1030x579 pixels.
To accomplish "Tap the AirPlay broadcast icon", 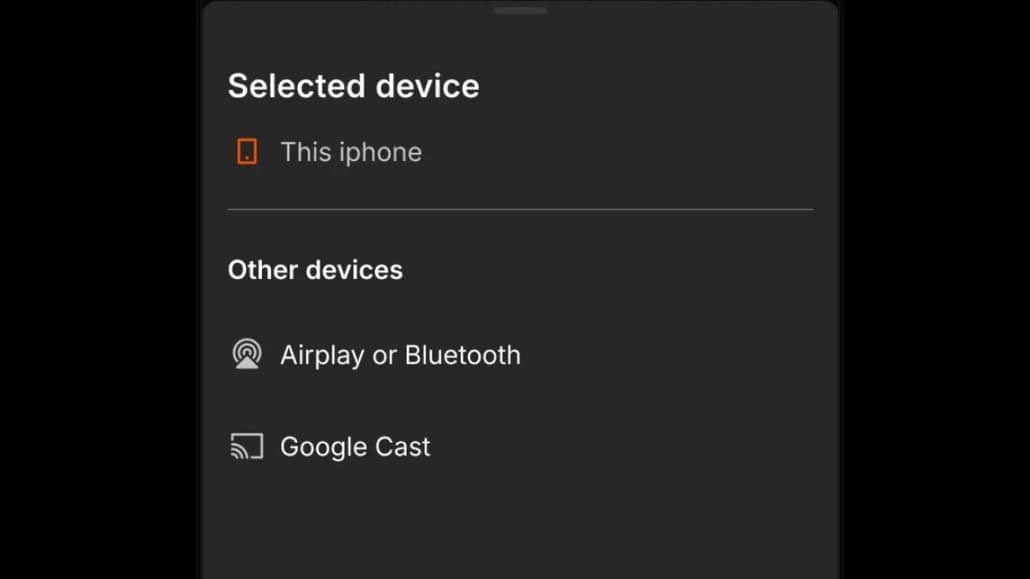I will point(246,354).
